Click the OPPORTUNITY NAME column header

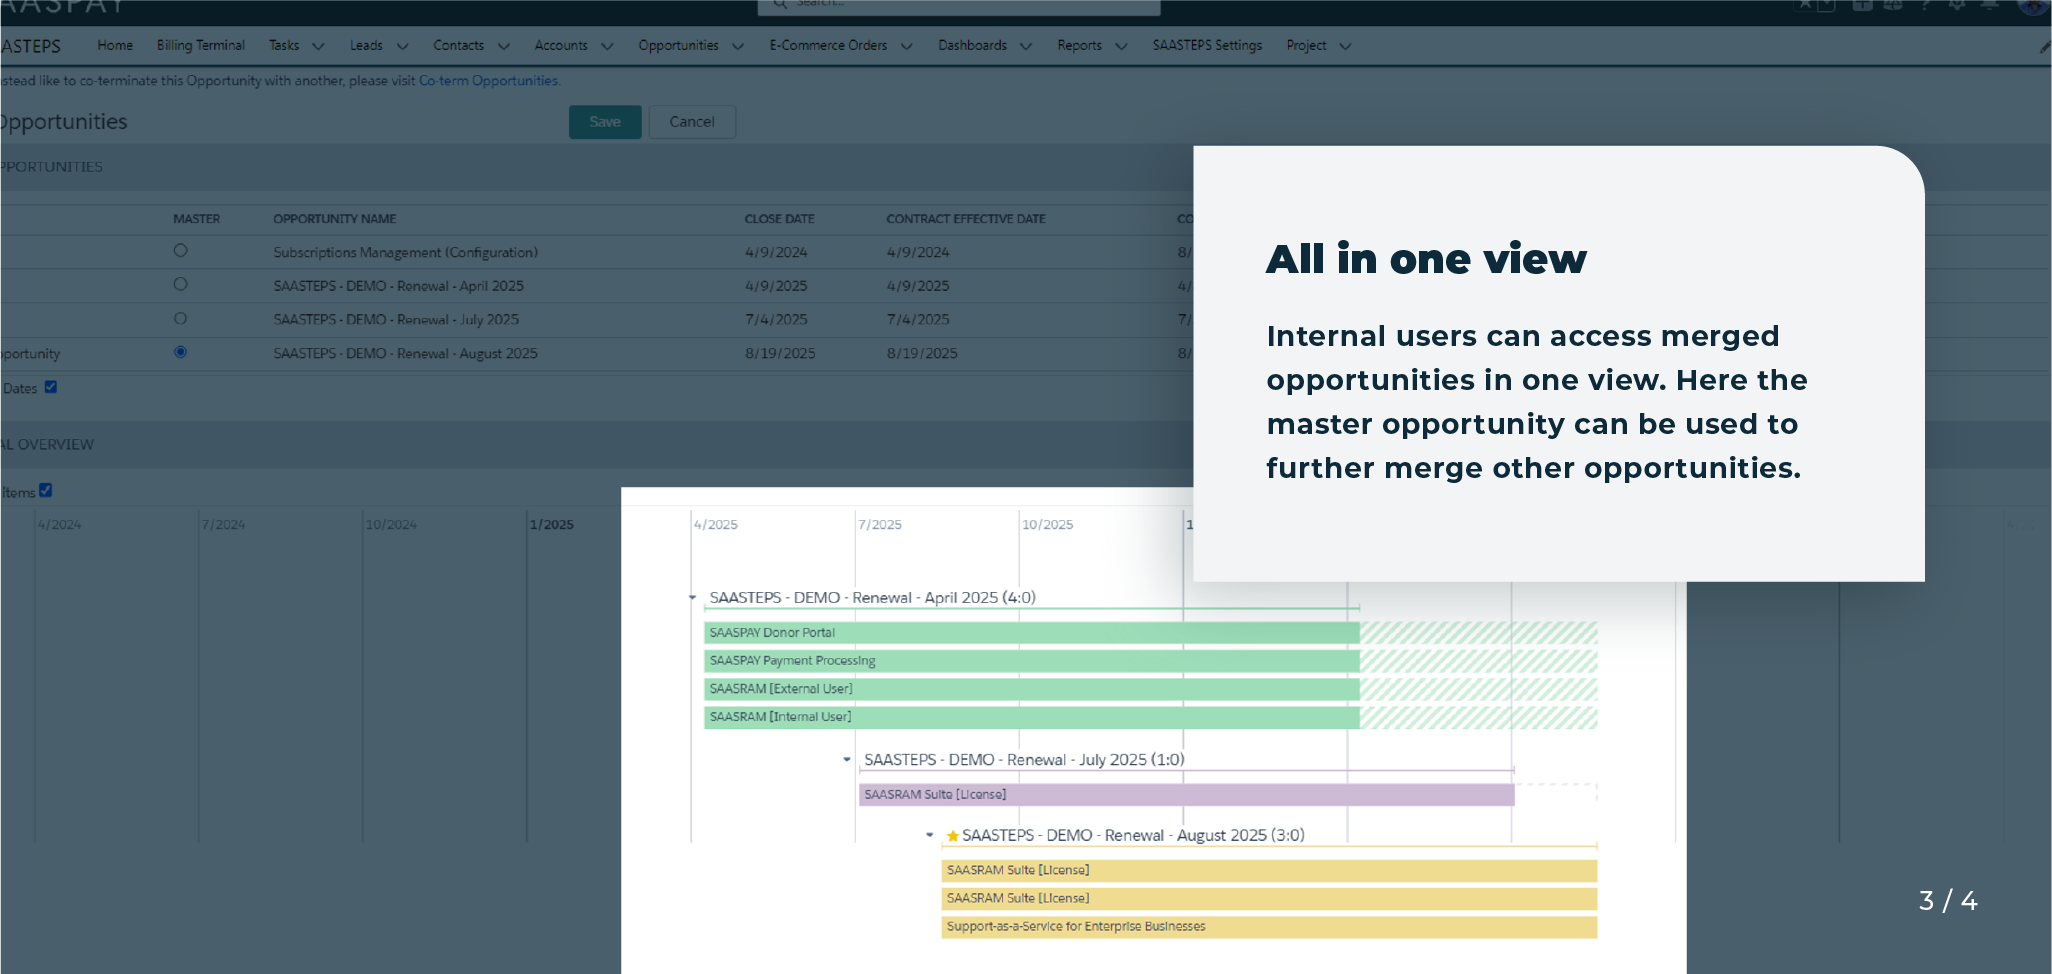[335, 219]
